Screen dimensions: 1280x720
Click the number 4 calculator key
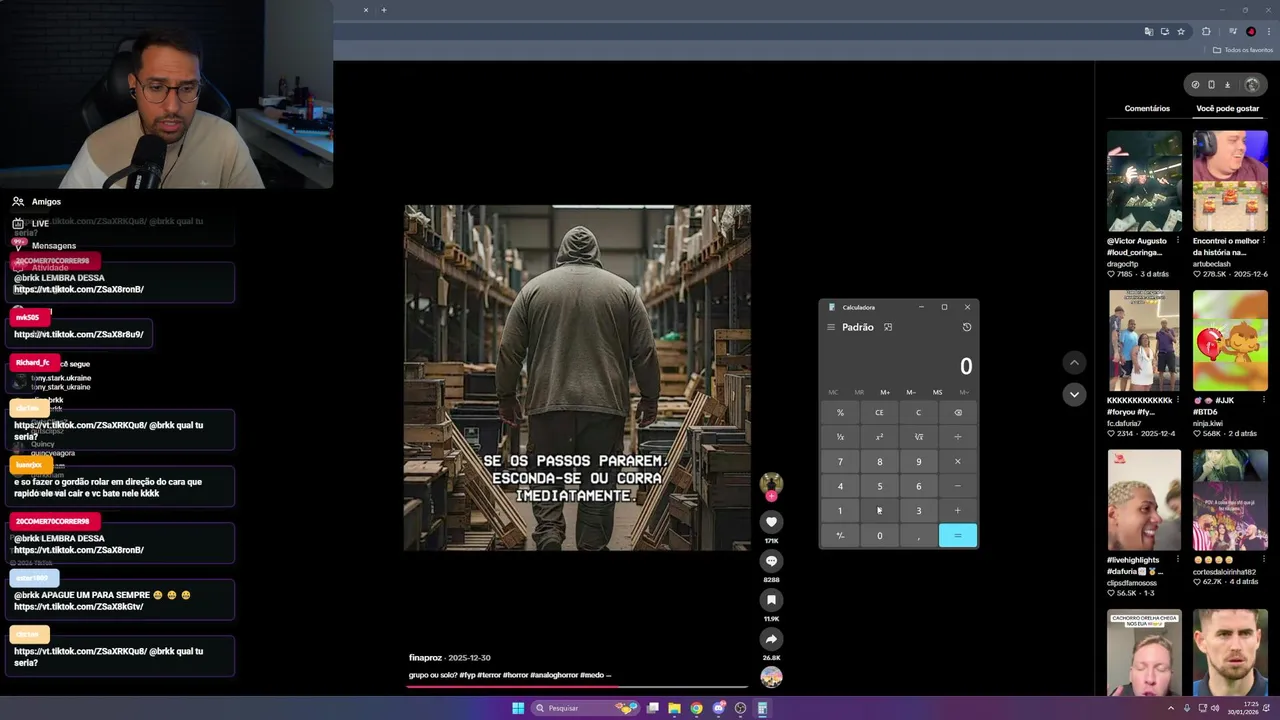pyautogui.click(x=840, y=486)
